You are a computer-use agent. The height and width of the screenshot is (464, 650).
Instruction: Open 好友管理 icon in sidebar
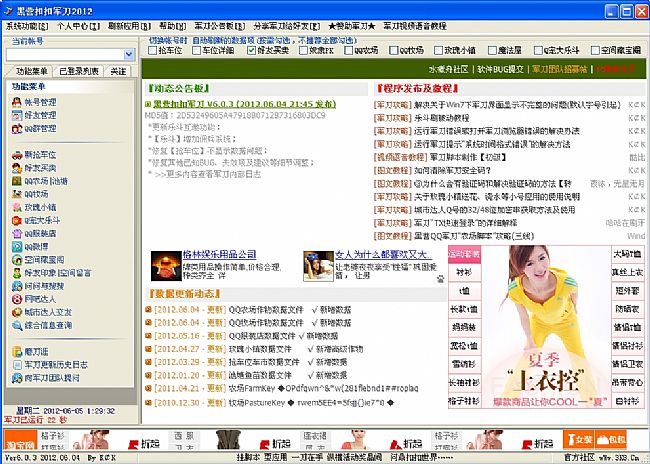(x=17, y=115)
